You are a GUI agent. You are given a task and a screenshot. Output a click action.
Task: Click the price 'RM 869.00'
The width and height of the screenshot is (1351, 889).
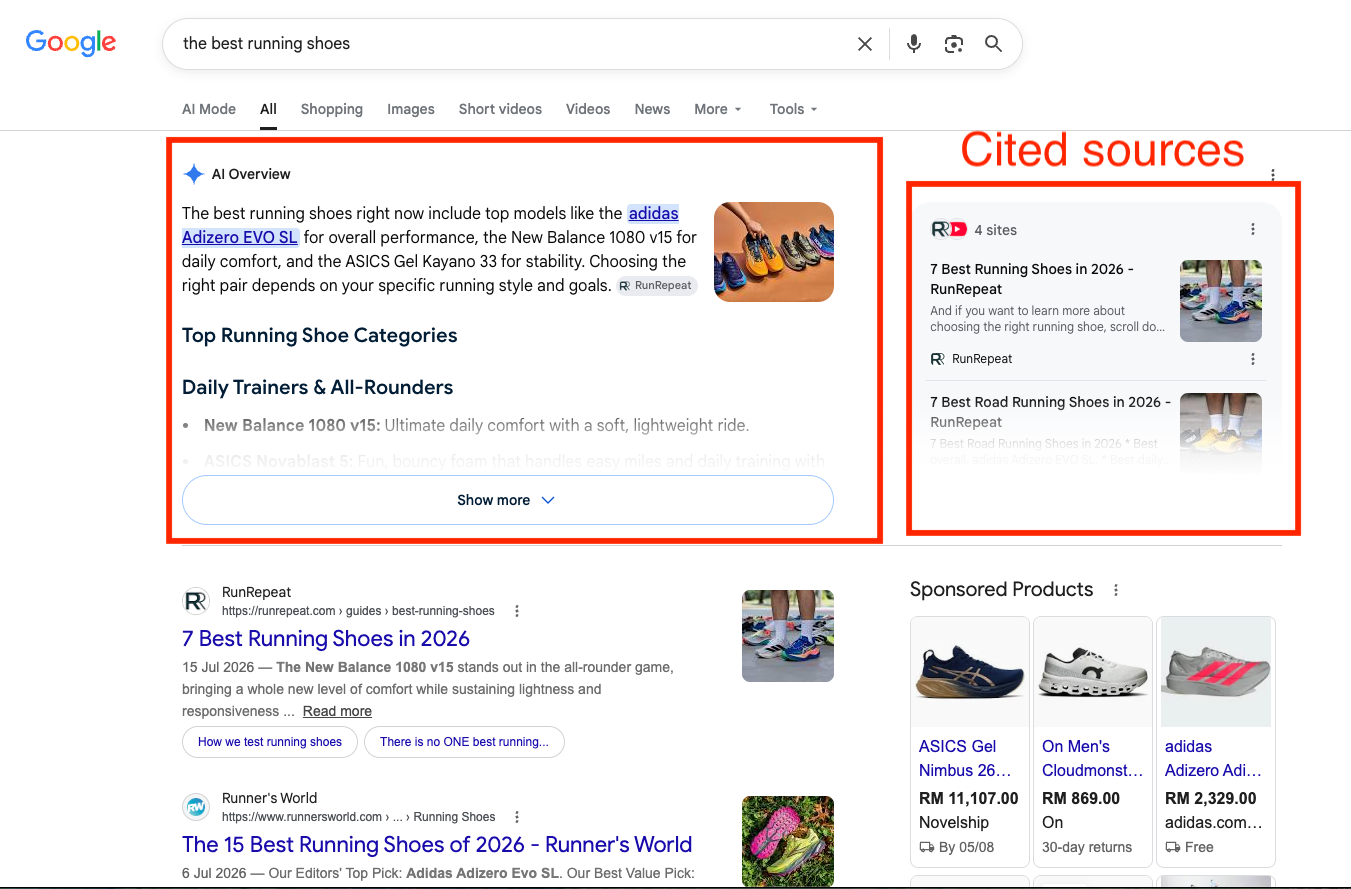(x=1081, y=798)
